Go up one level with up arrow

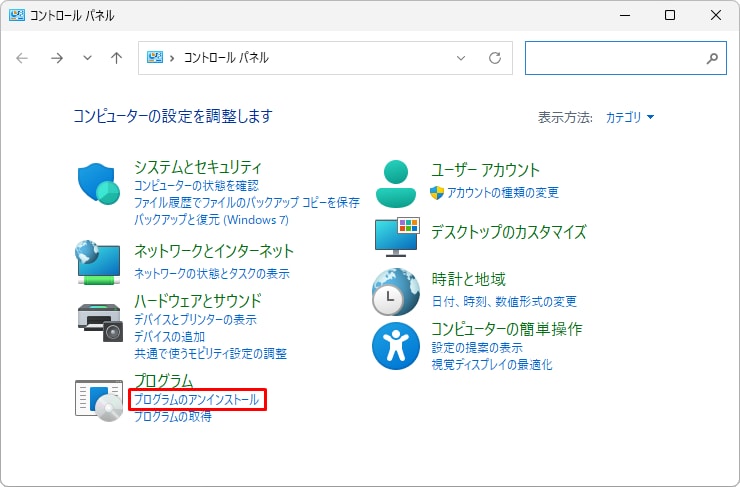[x=116, y=58]
